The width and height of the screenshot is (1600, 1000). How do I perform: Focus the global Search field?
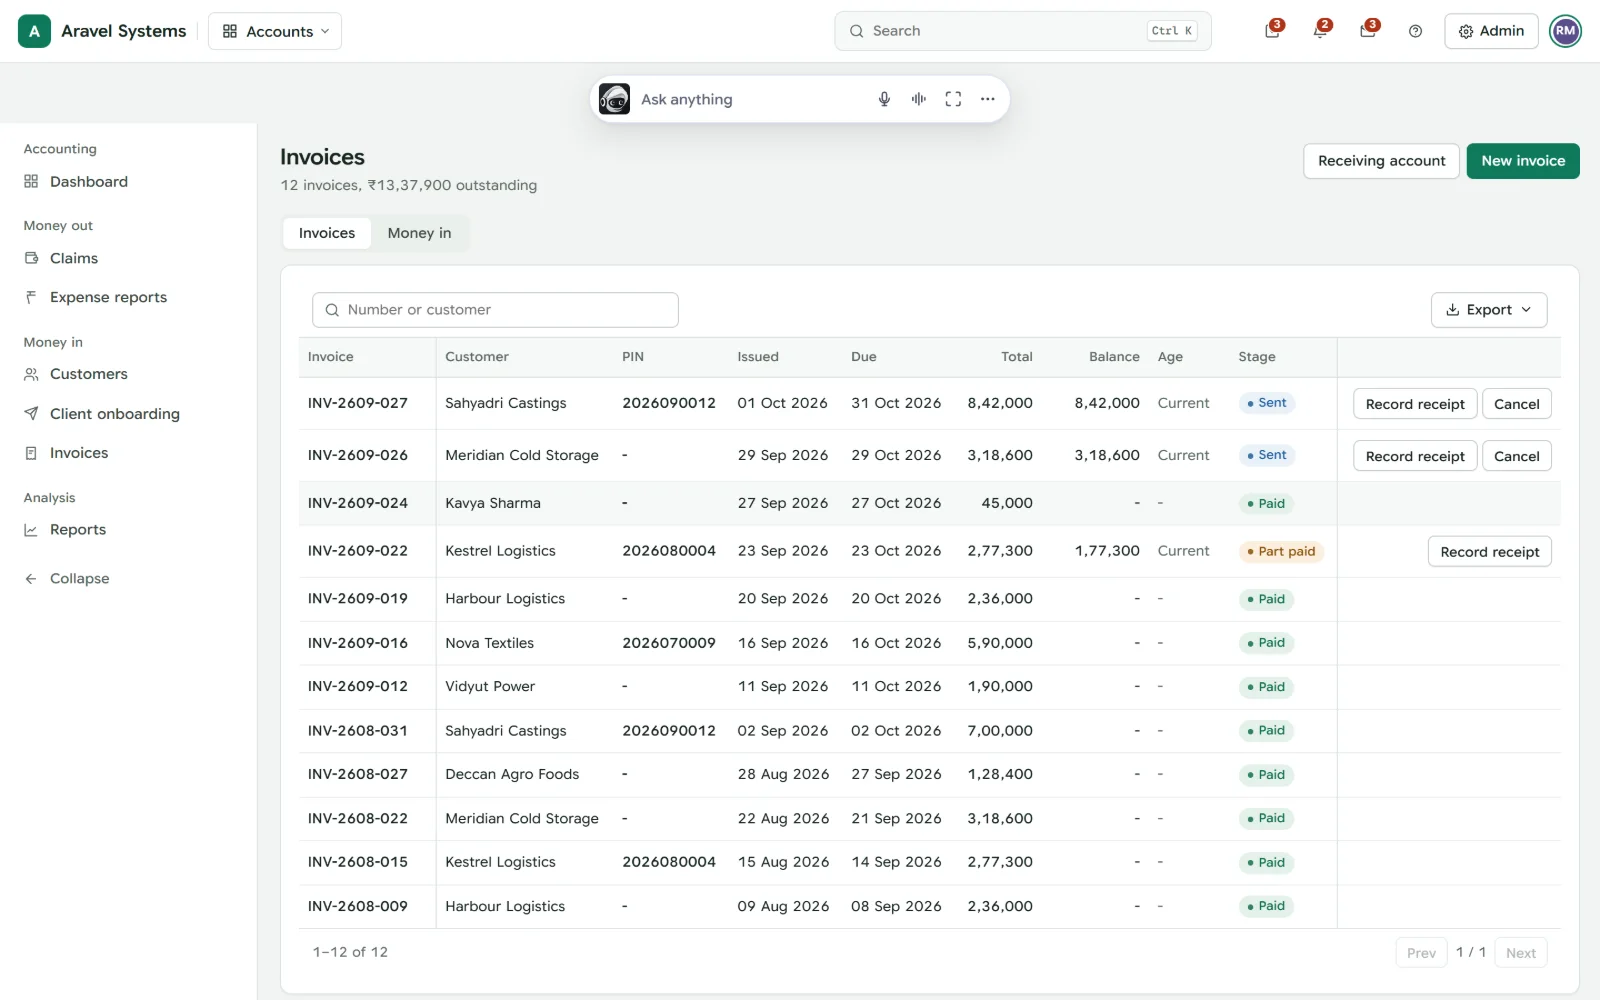1022,31
